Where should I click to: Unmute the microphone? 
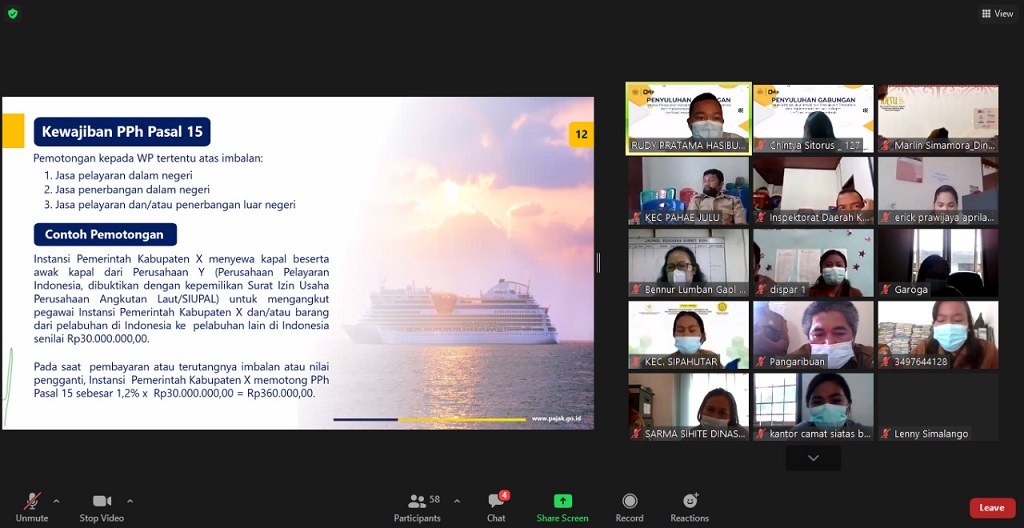32,505
